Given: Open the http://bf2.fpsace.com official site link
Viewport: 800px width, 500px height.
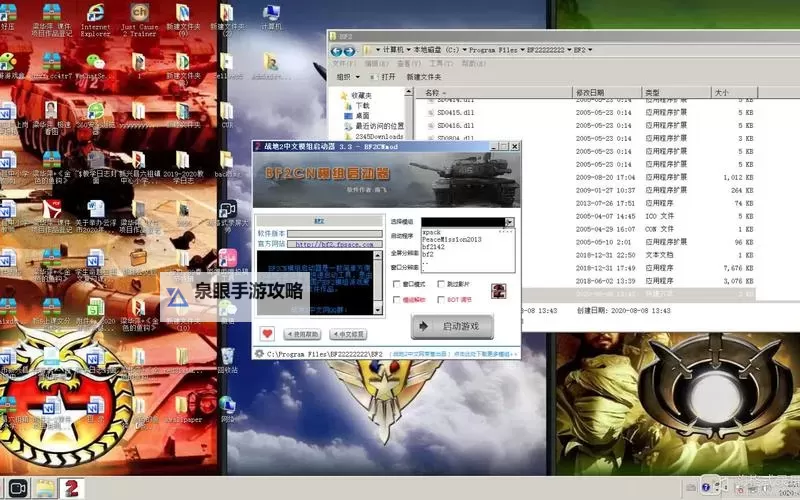Looking at the screenshot, I should pyautogui.click(x=334, y=244).
